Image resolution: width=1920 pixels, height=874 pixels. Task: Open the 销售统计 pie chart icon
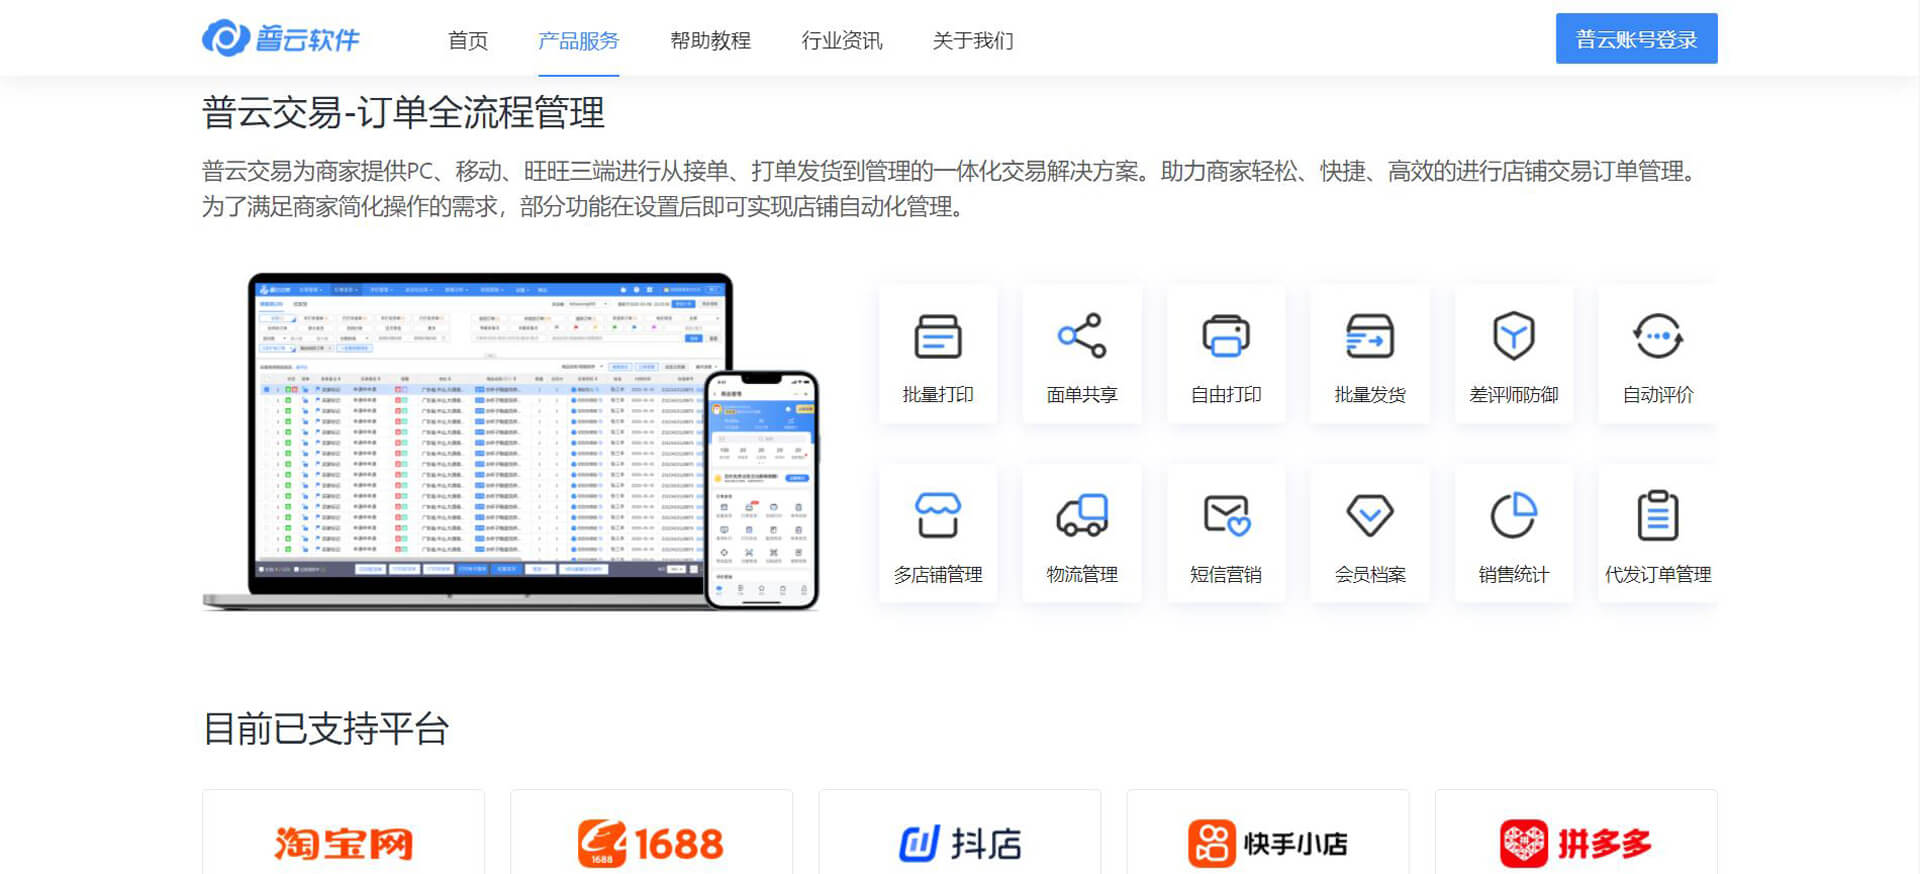[1513, 516]
